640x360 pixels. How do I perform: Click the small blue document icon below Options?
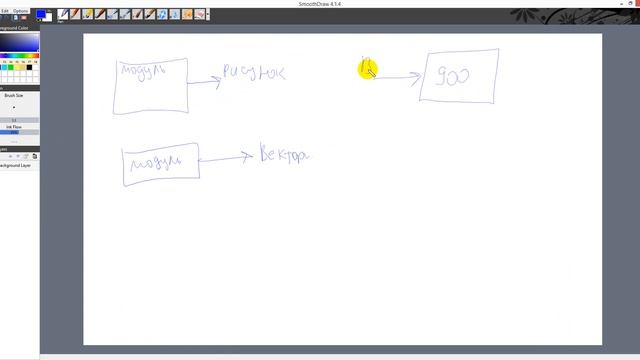[x=16, y=18]
